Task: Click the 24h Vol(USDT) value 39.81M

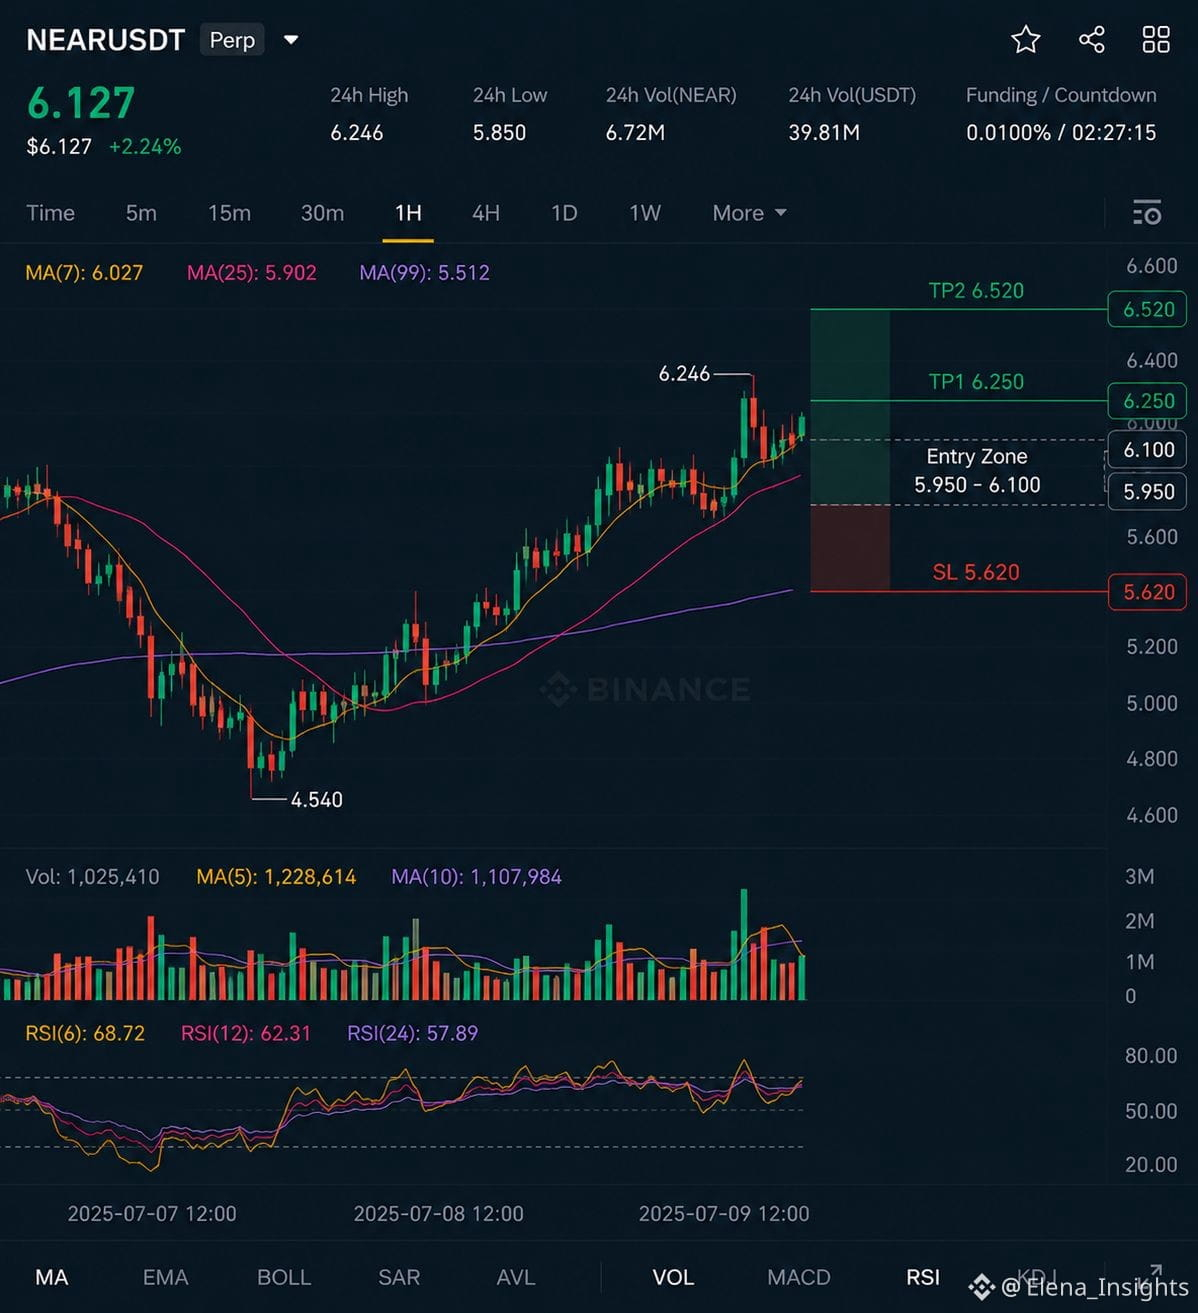Action: [x=824, y=132]
